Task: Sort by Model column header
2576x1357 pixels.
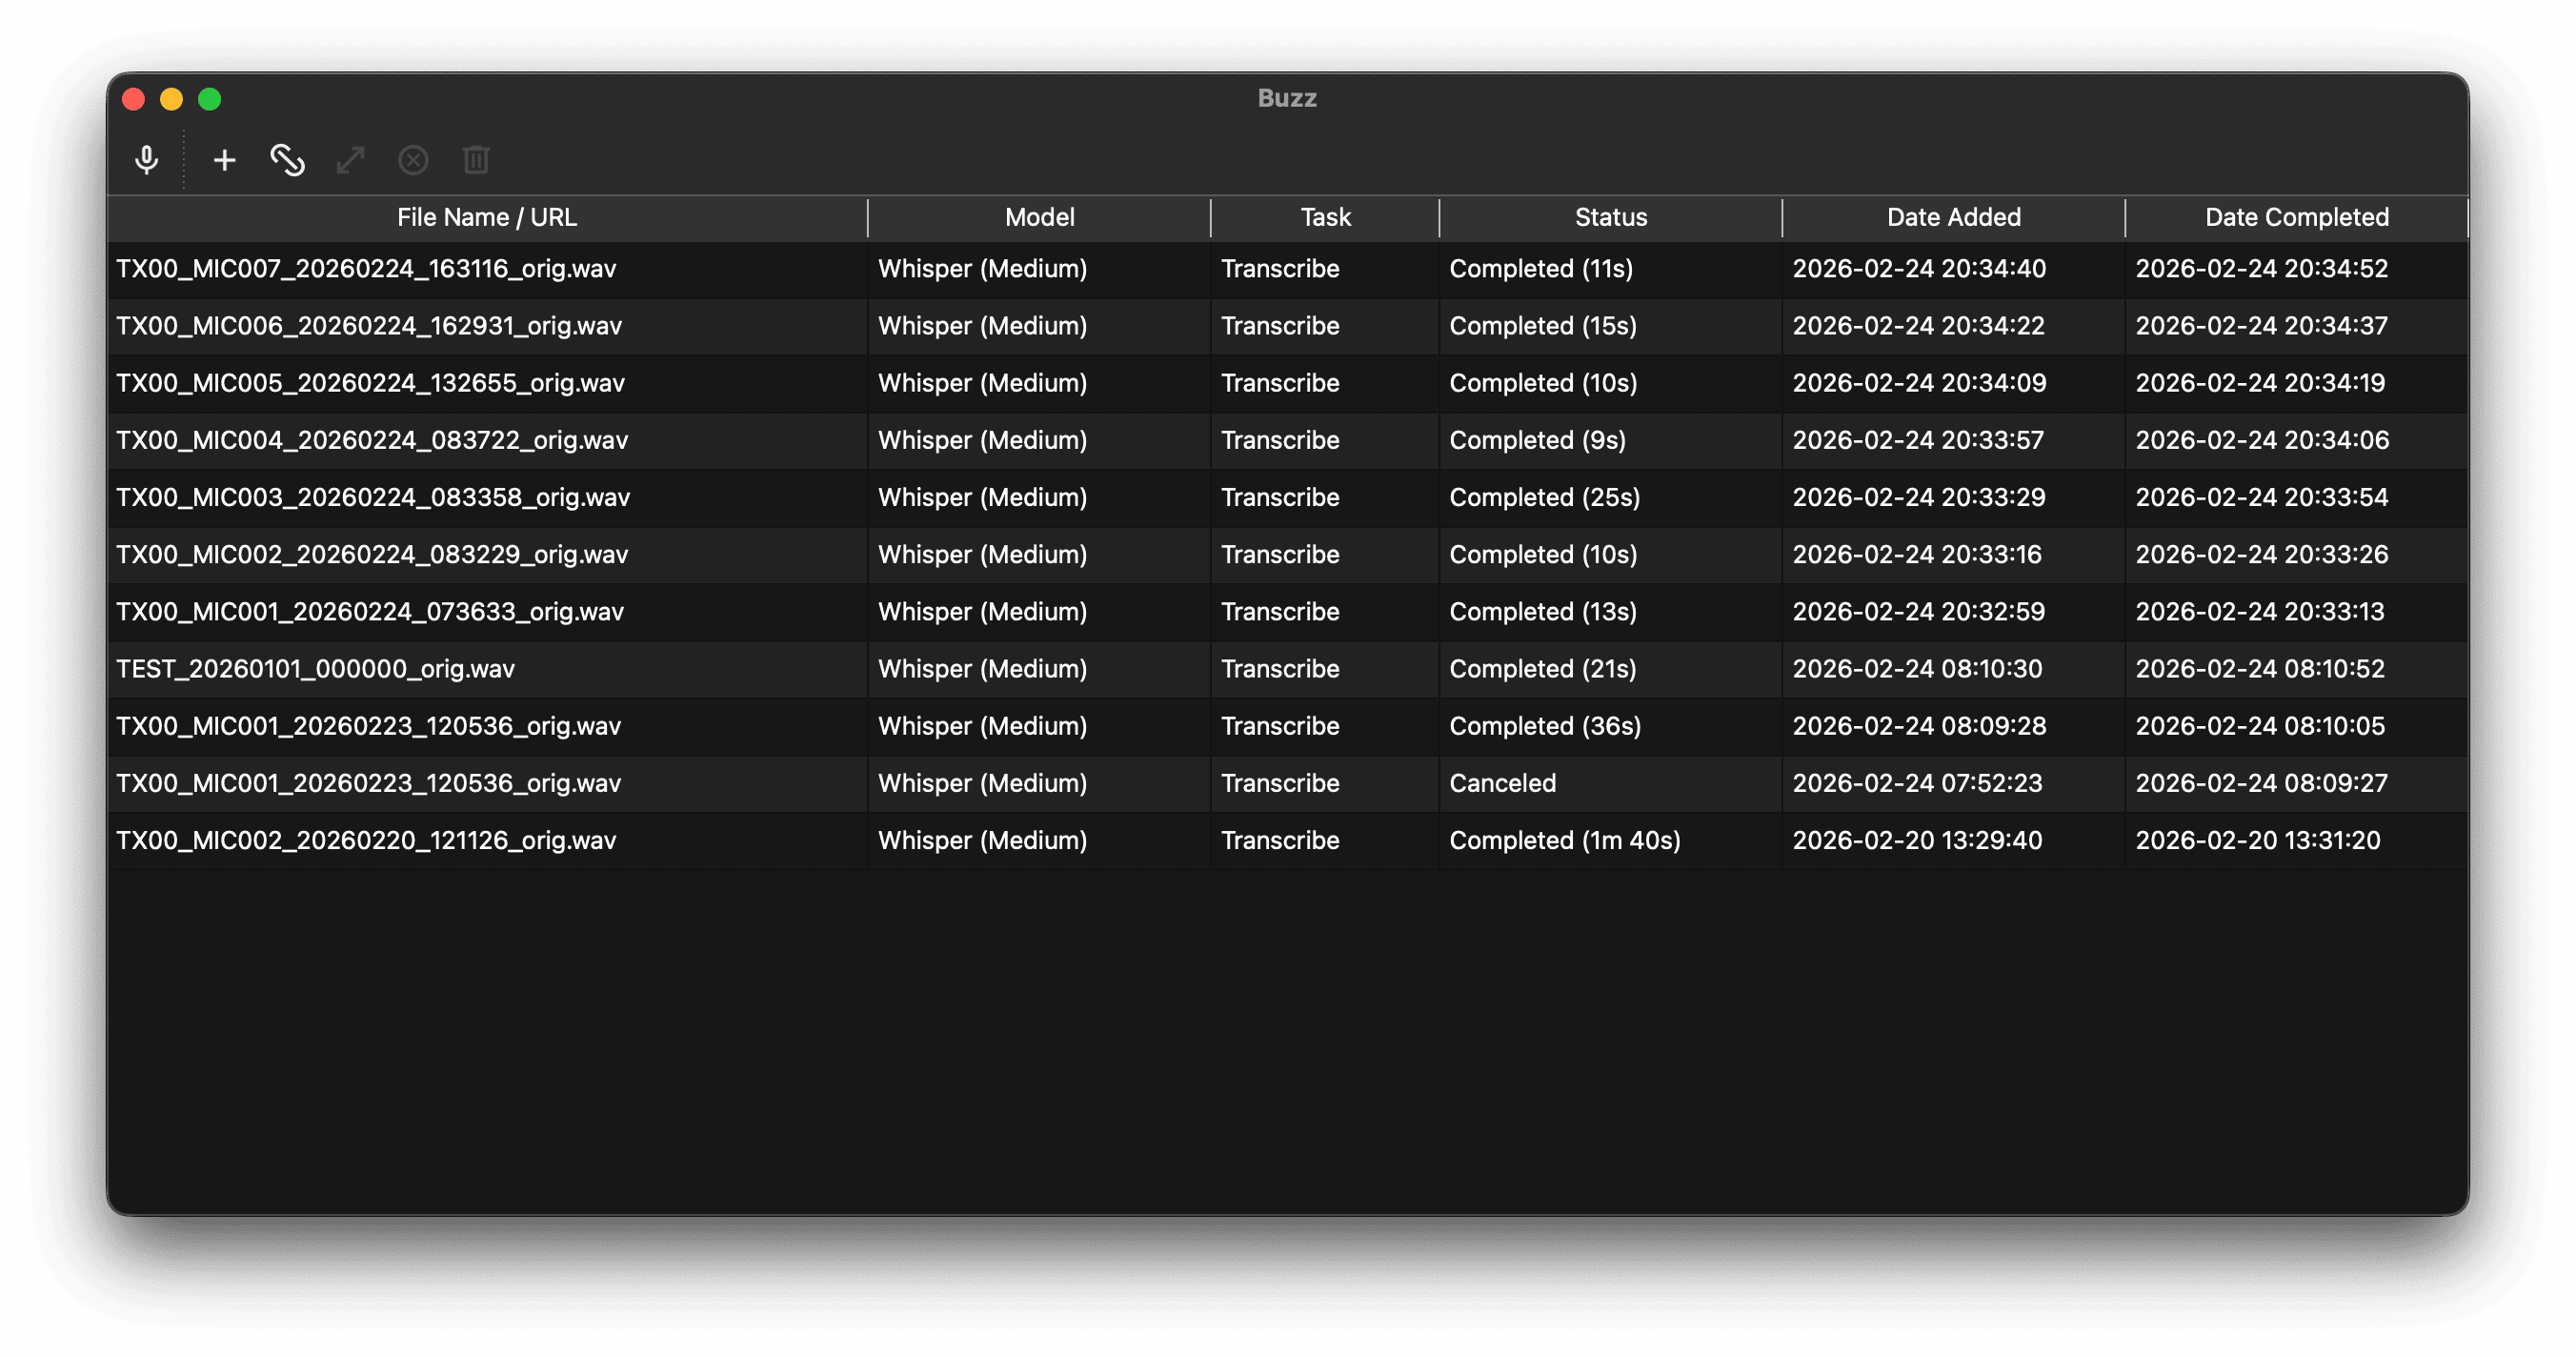Action: pos(1039,217)
